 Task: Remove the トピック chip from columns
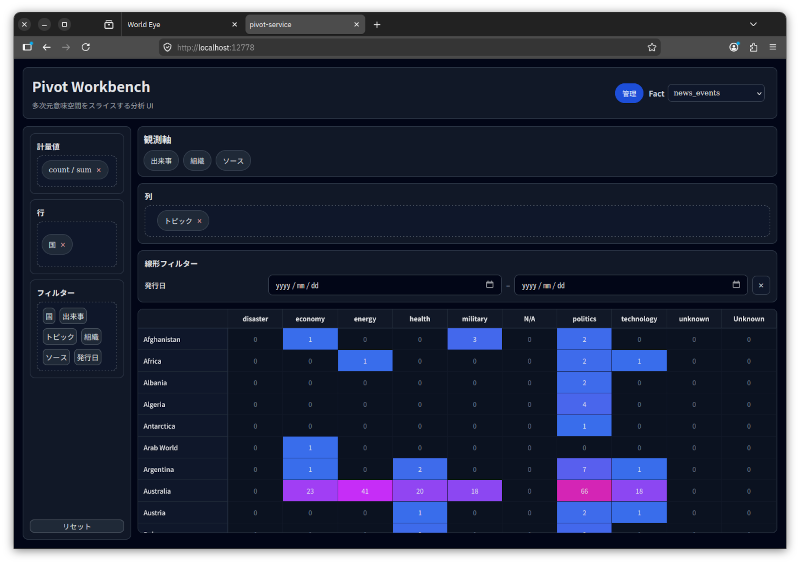tap(199, 221)
